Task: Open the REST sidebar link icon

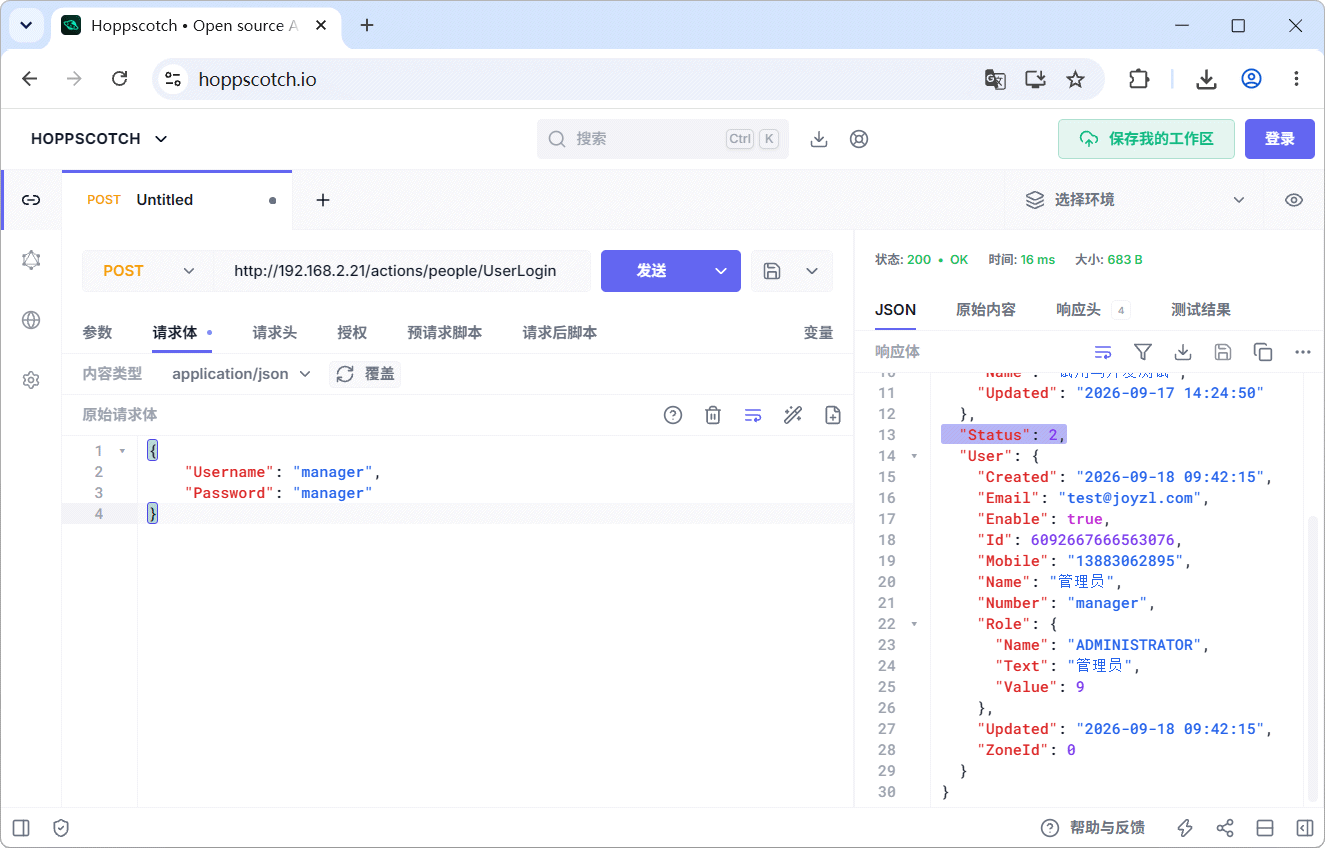Action: pyautogui.click(x=31, y=200)
